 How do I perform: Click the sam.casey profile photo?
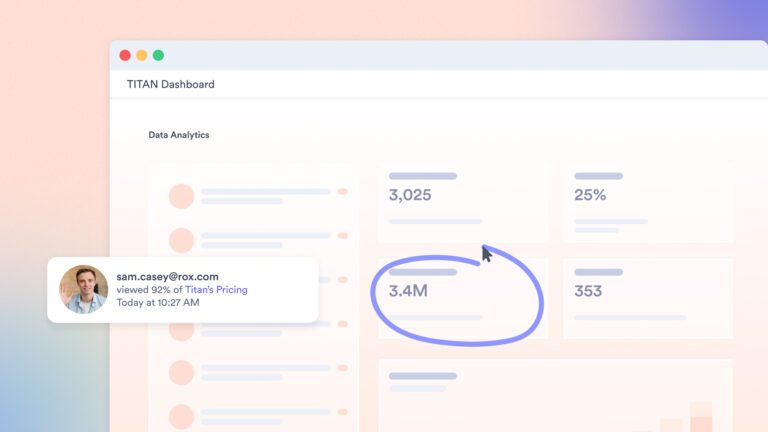[84, 289]
